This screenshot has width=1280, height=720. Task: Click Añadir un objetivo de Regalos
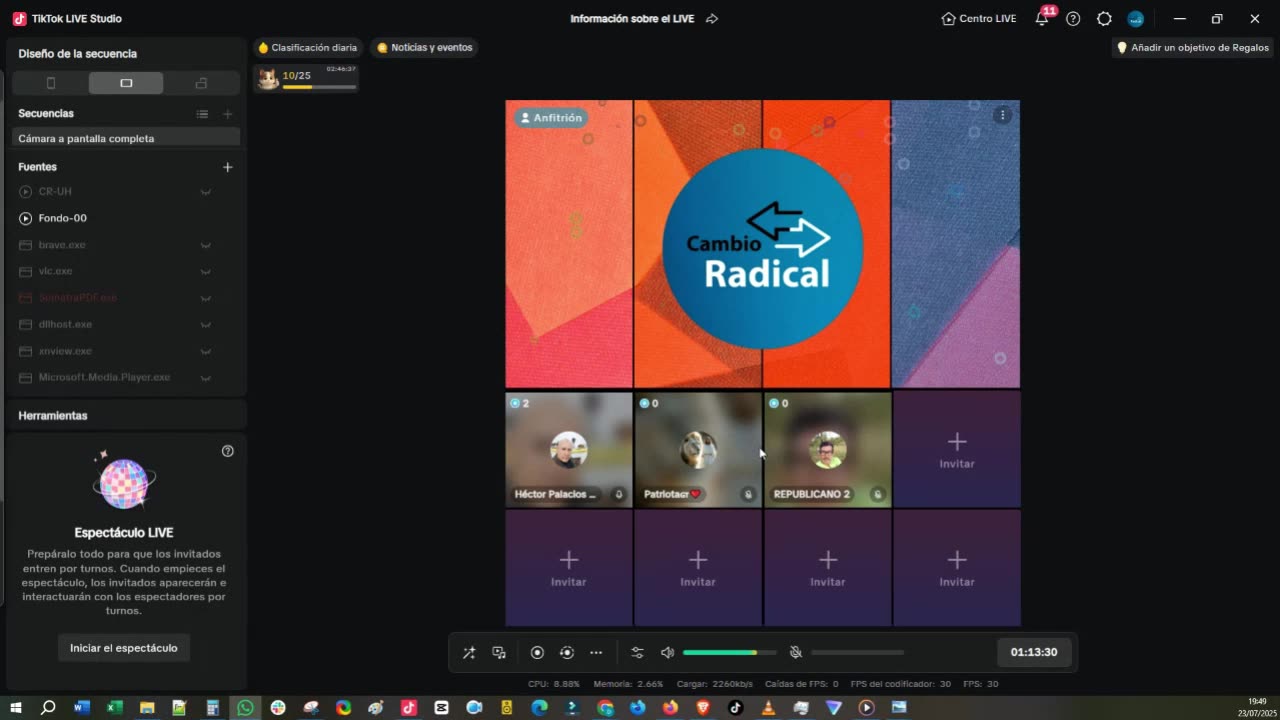point(1192,48)
